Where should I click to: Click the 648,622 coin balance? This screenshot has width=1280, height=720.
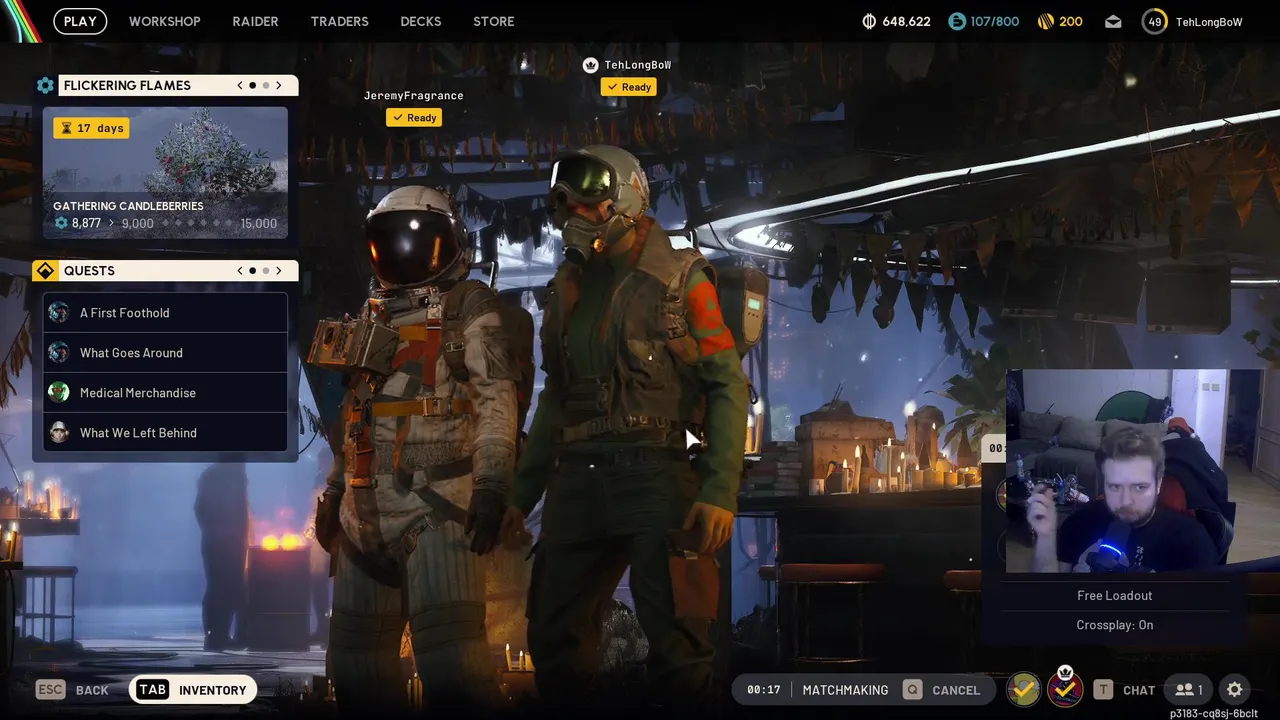click(x=906, y=21)
